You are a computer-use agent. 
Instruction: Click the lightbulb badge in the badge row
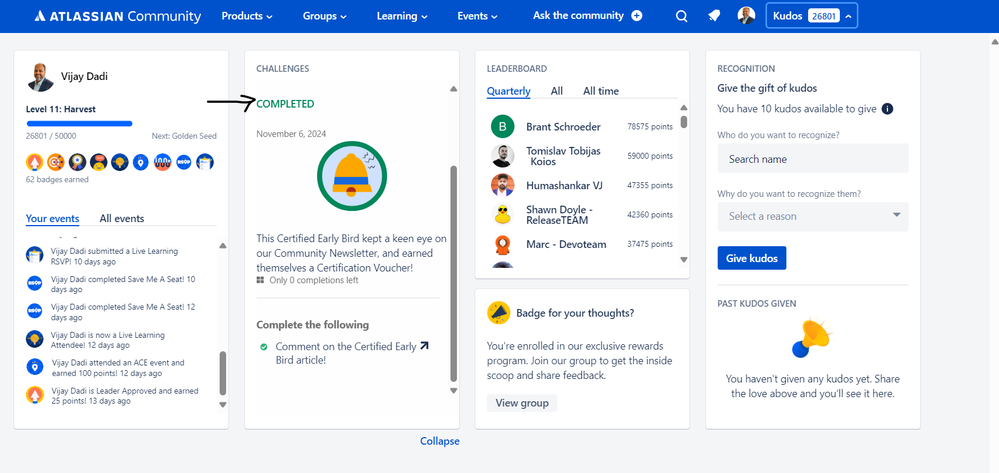coord(120,162)
